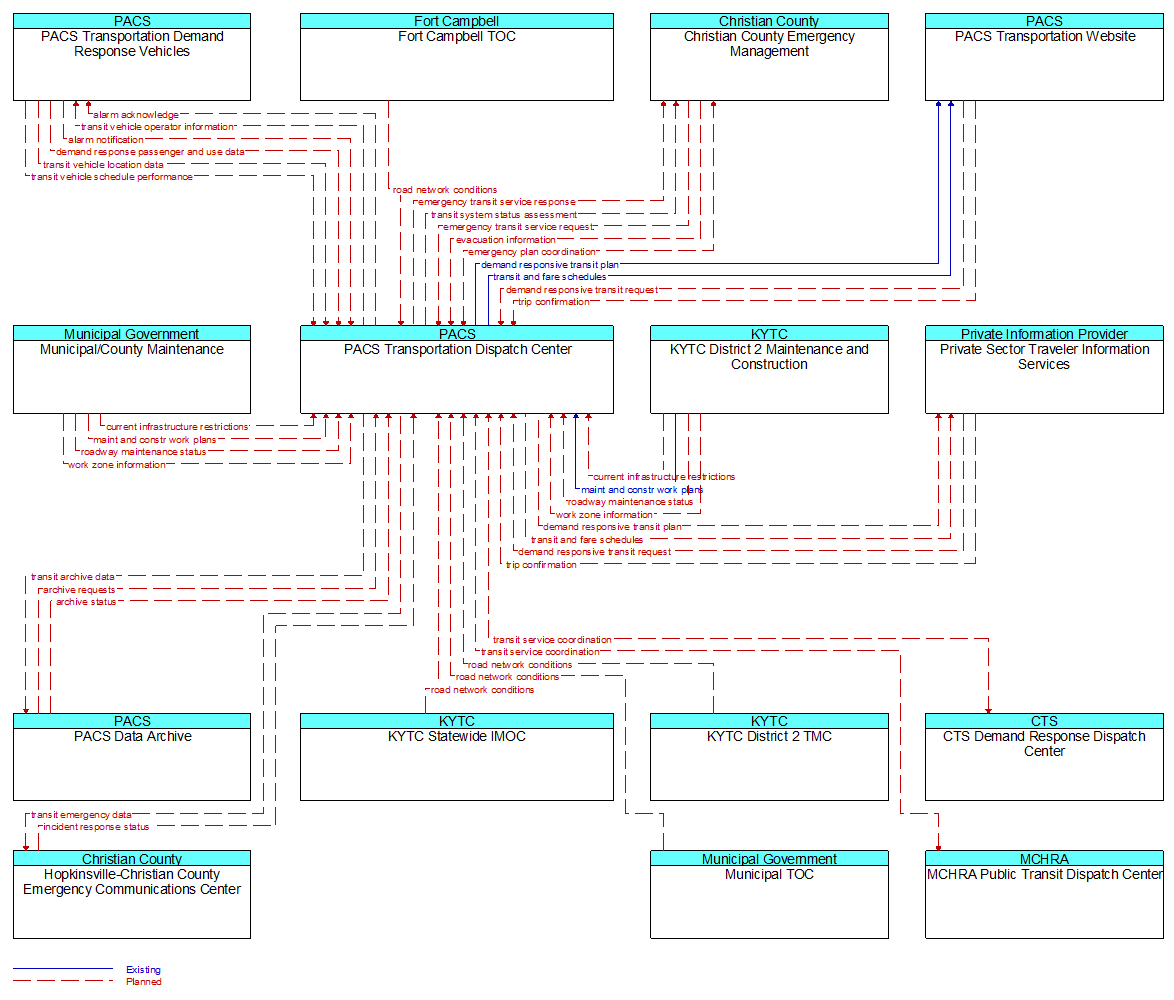Image resolution: width=1174 pixels, height=1000 pixels.
Task: Select 'transit vehicle schedule performance' label
Action: pos(112,177)
